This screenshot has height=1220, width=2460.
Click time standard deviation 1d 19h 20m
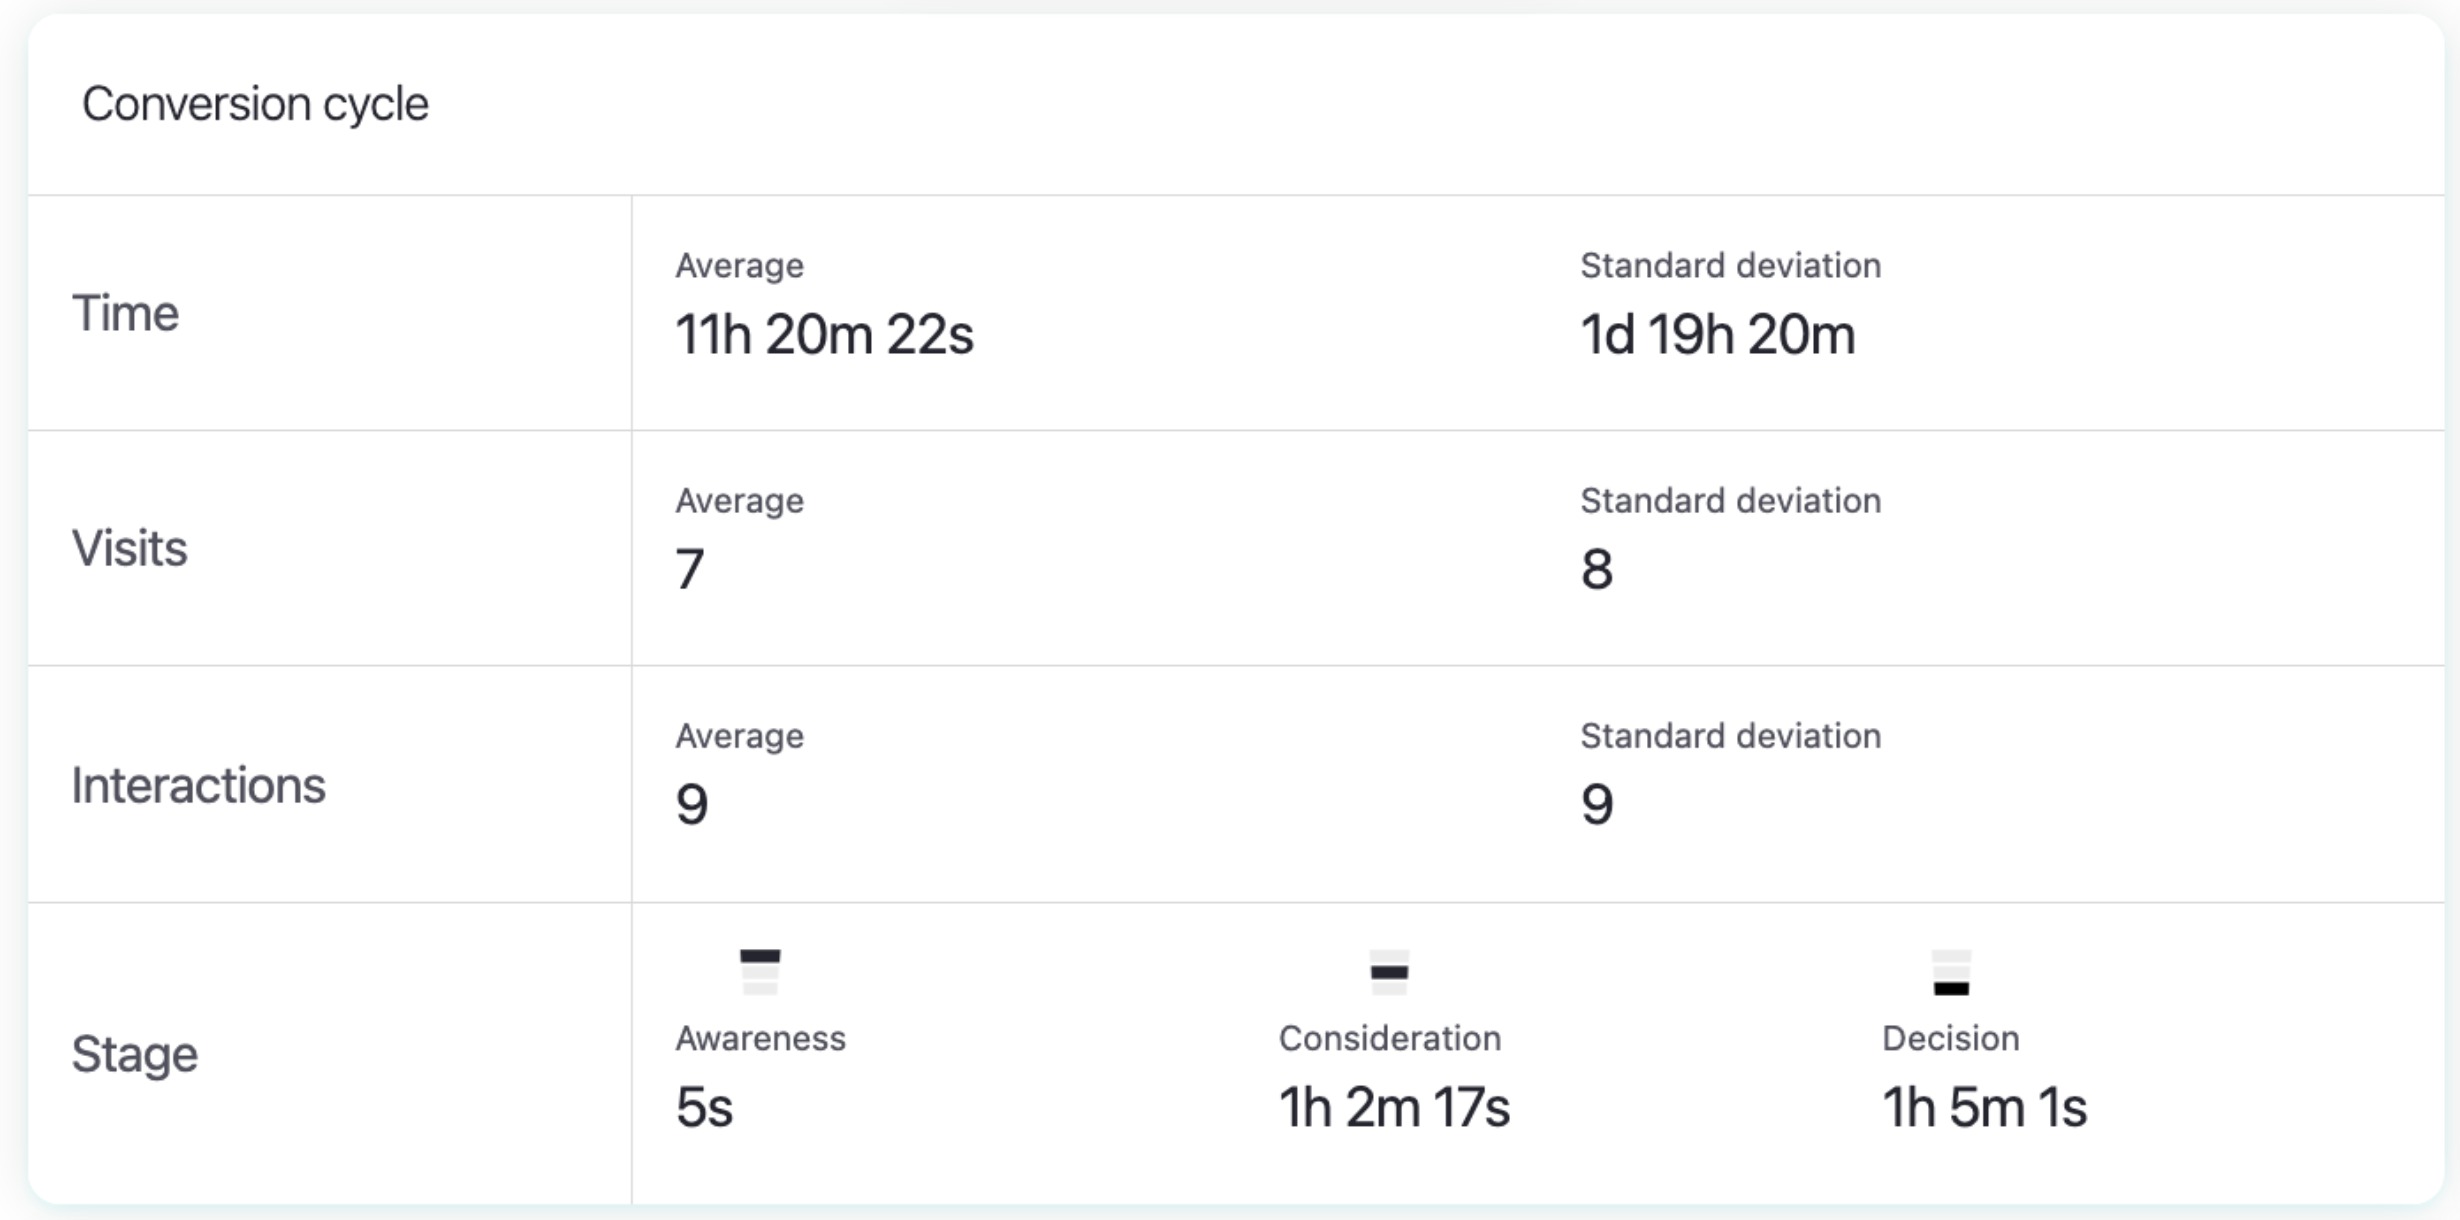tap(1717, 334)
